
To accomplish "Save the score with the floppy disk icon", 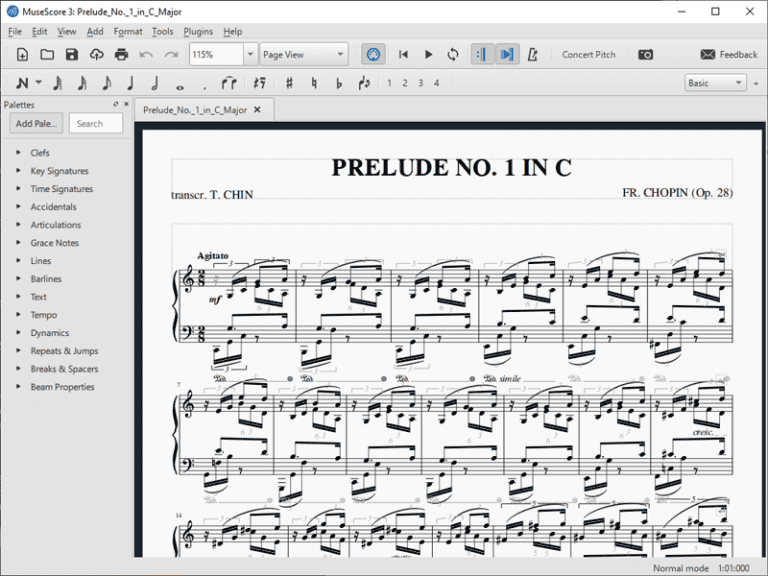I will pyautogui.click(x=72, y=54).
